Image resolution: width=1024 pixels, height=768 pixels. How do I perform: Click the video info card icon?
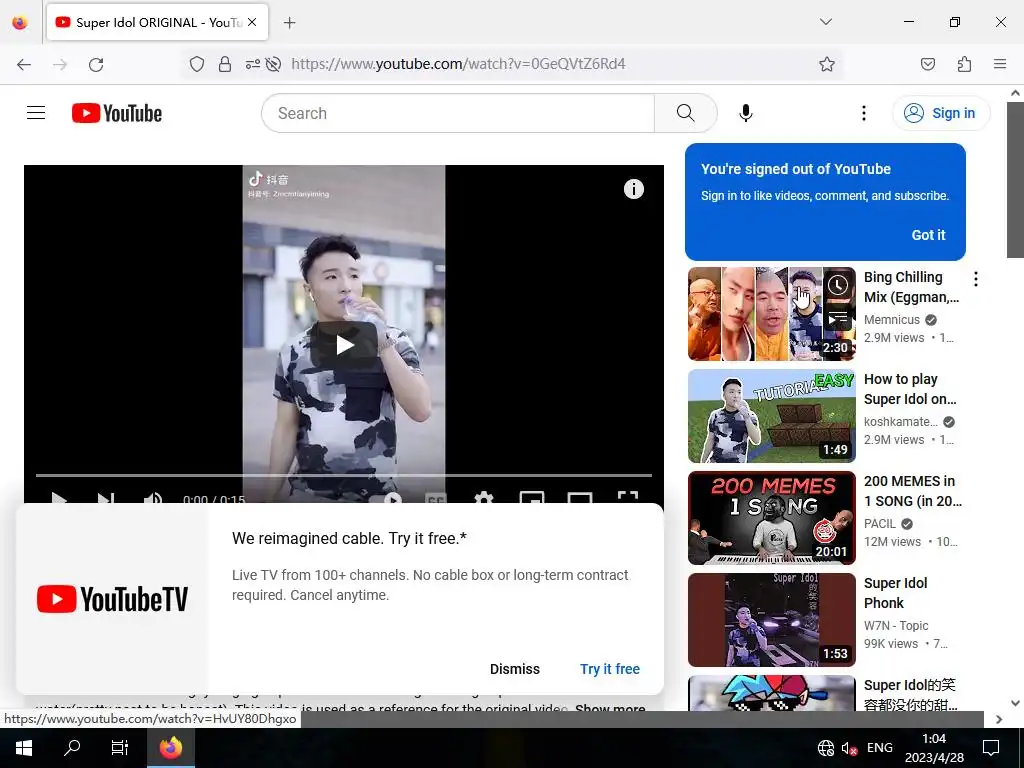(x=633, y=189)
